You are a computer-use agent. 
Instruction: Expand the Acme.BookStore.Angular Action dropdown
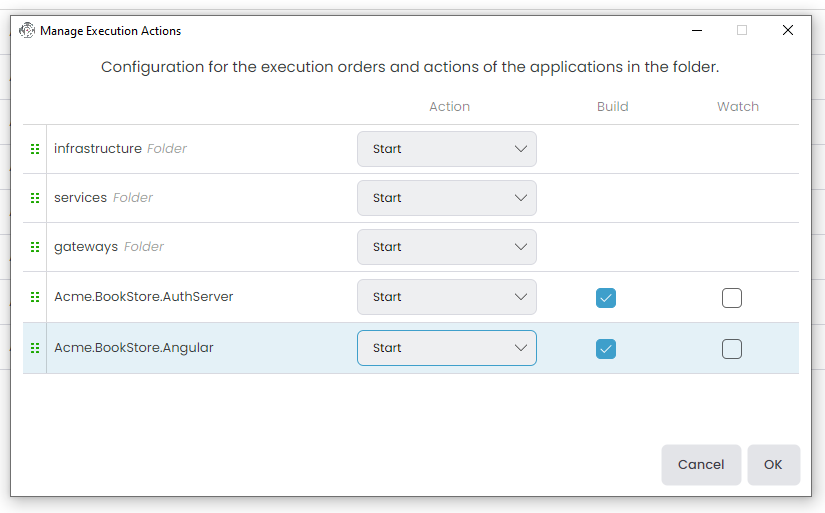(x=446, y=348)
